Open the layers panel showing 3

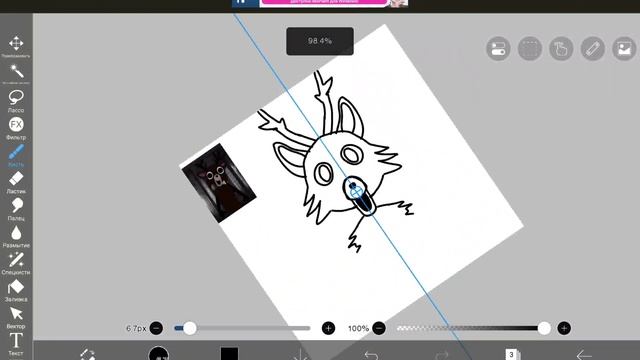pos(512,354)
